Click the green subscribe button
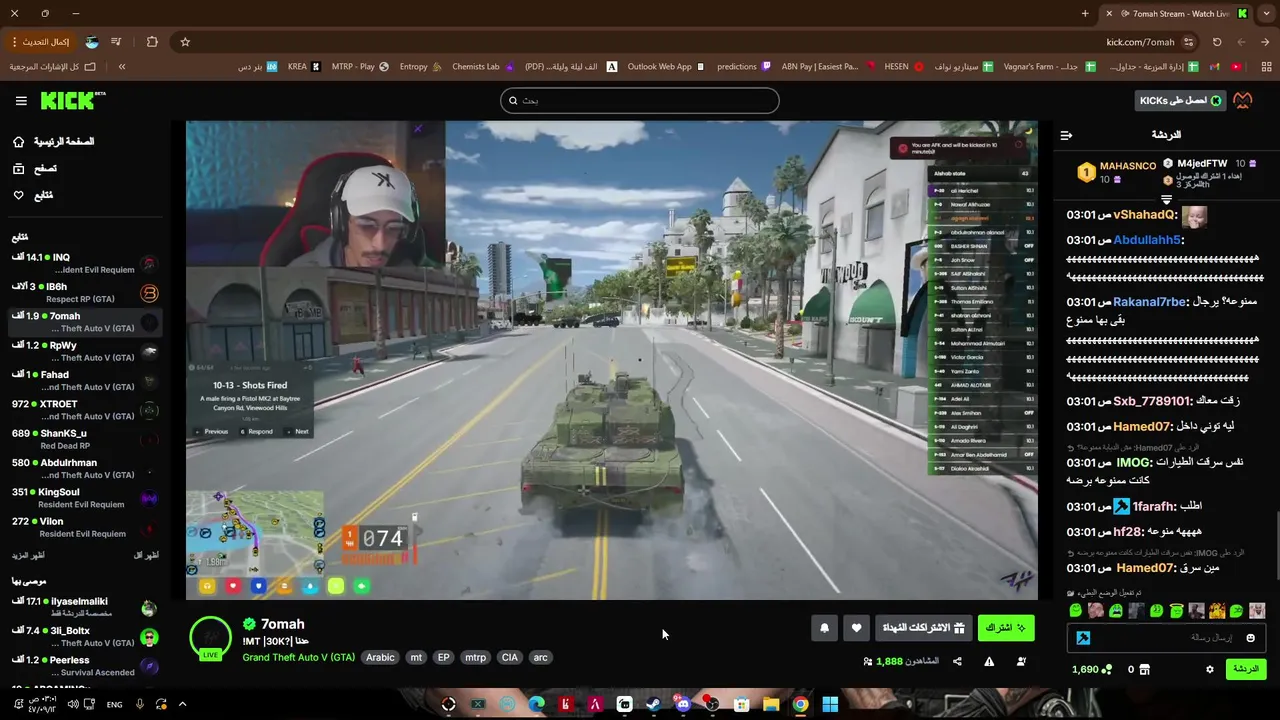Screen dimensions: 1280x720 [x=1006, y=628]
